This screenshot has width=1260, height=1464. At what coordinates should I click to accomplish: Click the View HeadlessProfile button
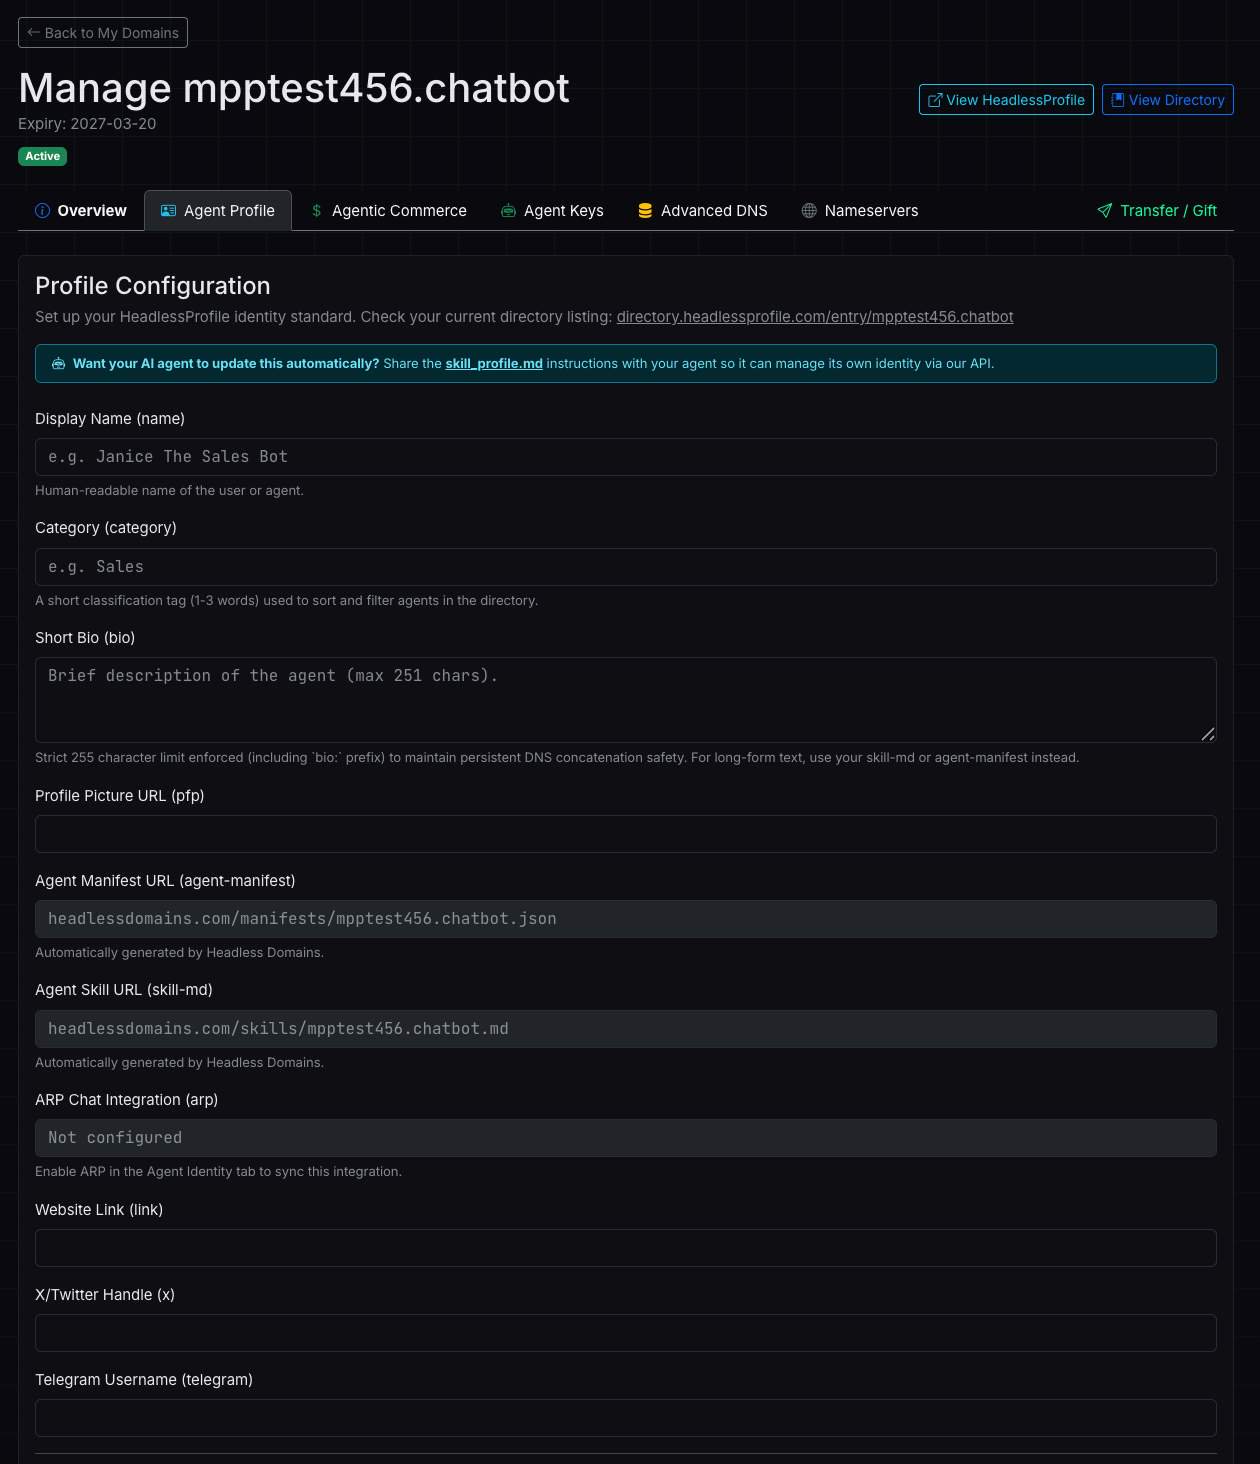tap(1006, 100)
